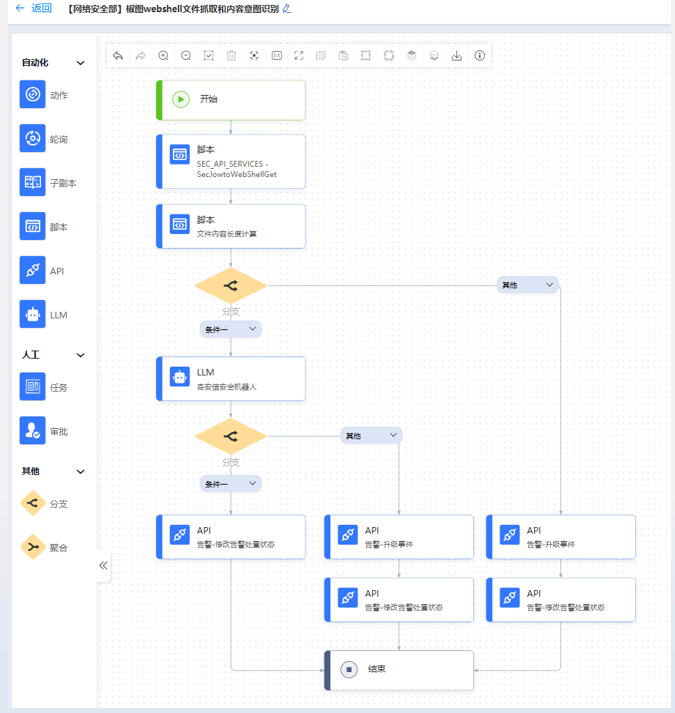Screen dimensions: 675x713
Task: Click the download icon in toolbar
Action: [x=457, y=56]
